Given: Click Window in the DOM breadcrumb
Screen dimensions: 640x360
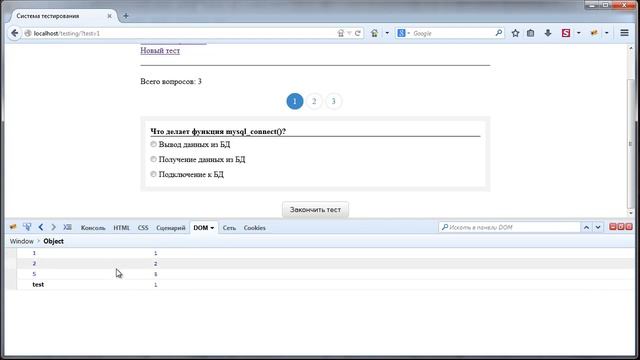Looking at the screenshot, I should pos(22,241).
